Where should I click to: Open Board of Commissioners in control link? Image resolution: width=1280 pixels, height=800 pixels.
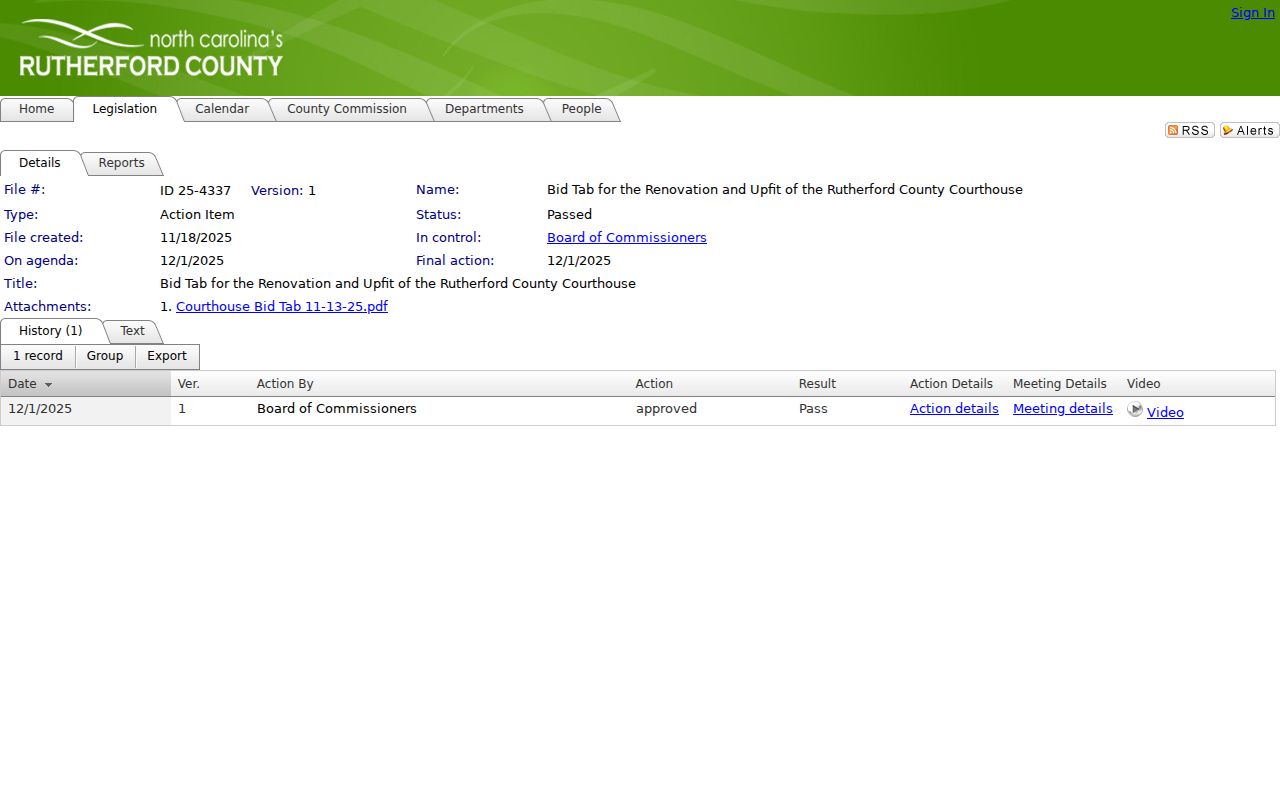point(627,238)
